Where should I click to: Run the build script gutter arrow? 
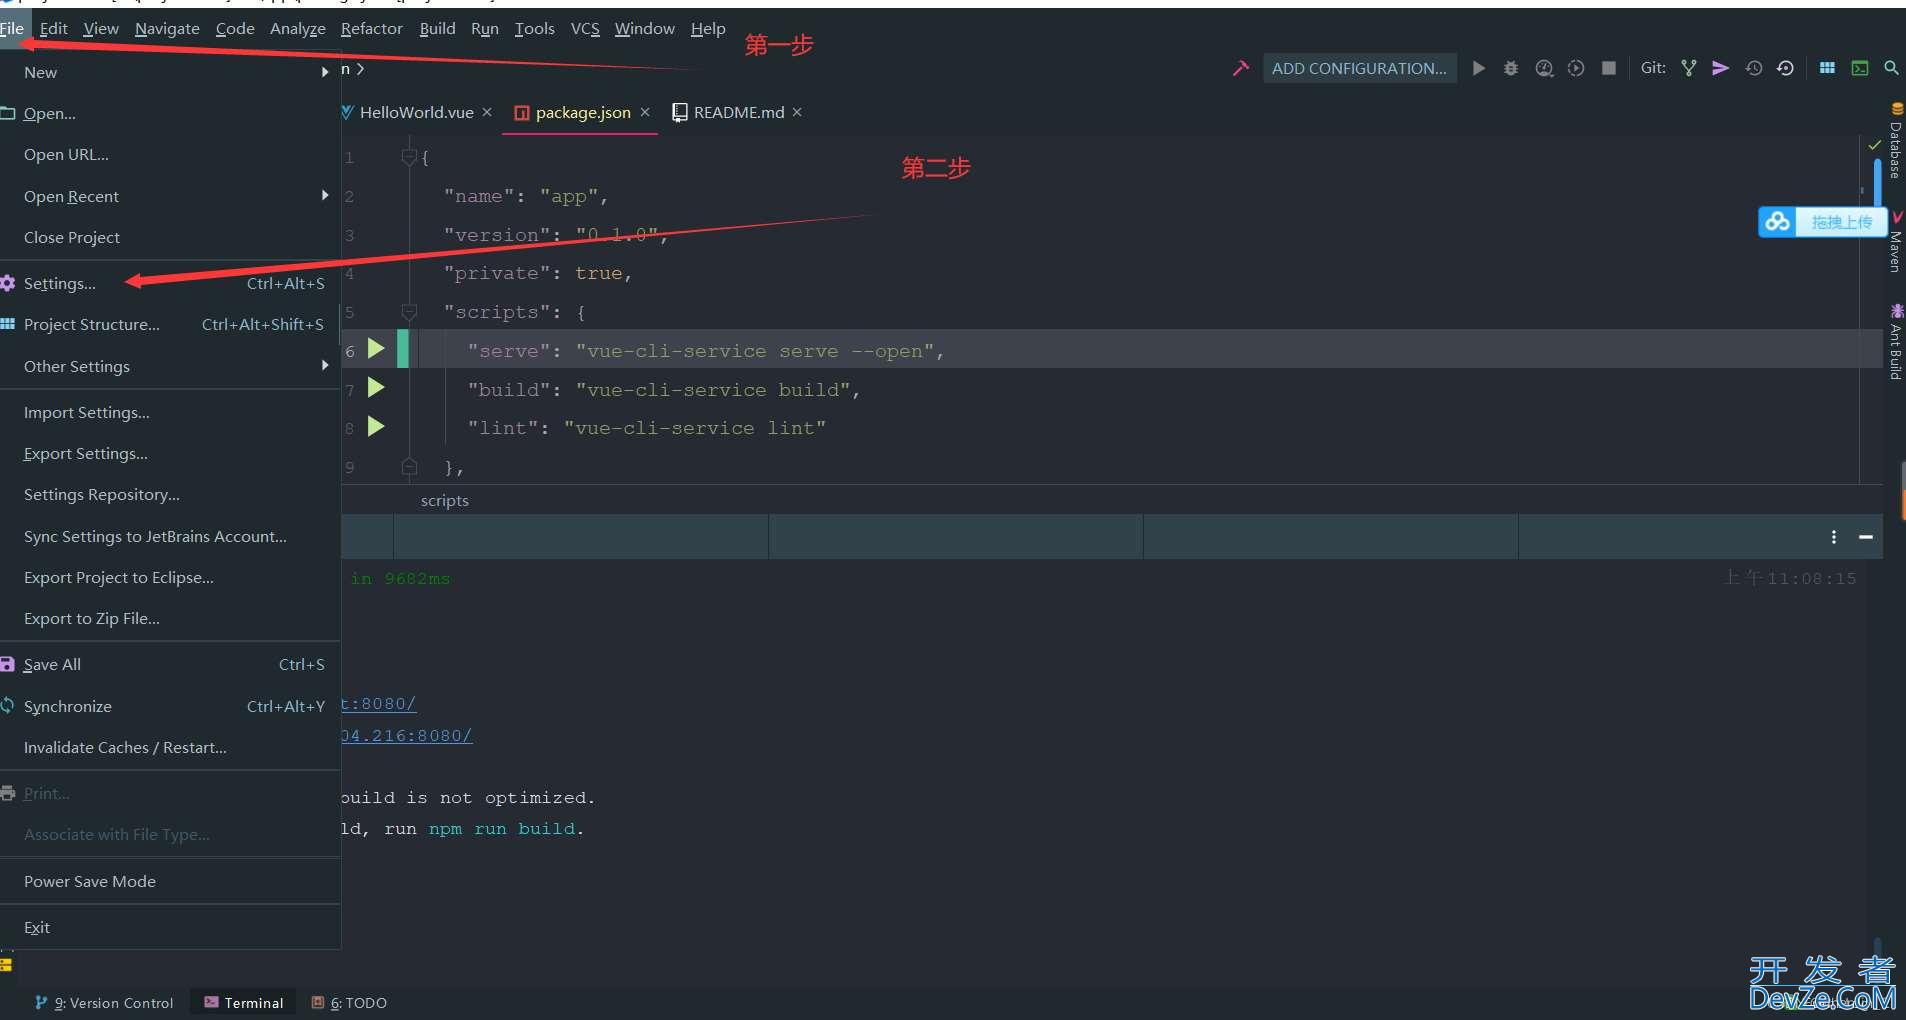pyautogui.click(x=376, y=387)
